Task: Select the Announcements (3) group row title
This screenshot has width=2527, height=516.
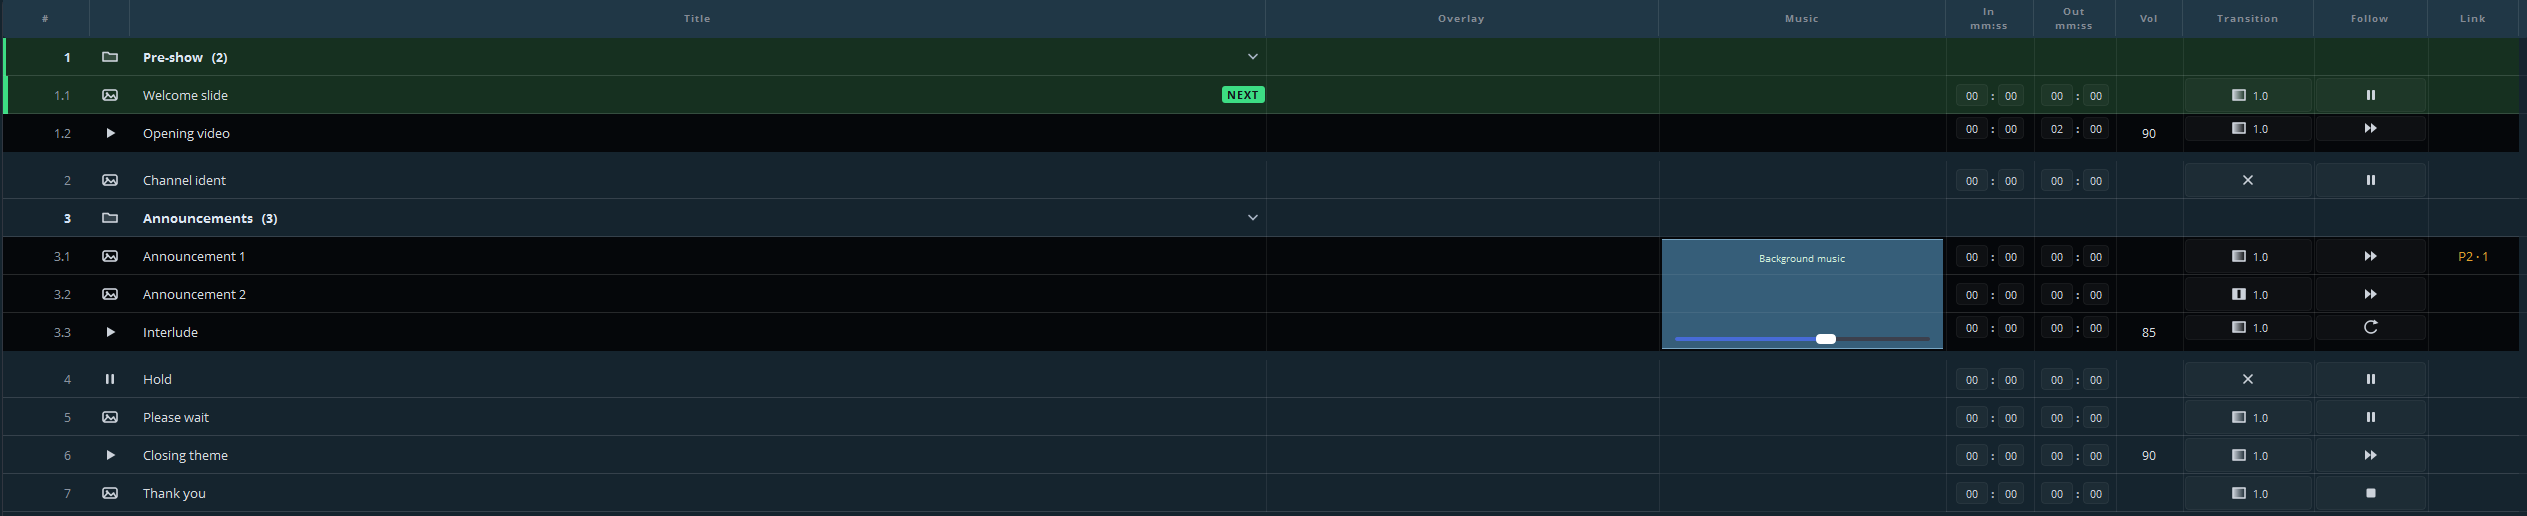Action: (x=210, y=218)
